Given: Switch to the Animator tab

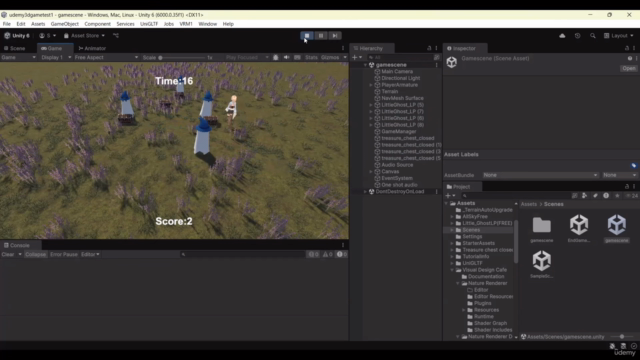Looking at the screenshot, I should (x=92, y=48).
